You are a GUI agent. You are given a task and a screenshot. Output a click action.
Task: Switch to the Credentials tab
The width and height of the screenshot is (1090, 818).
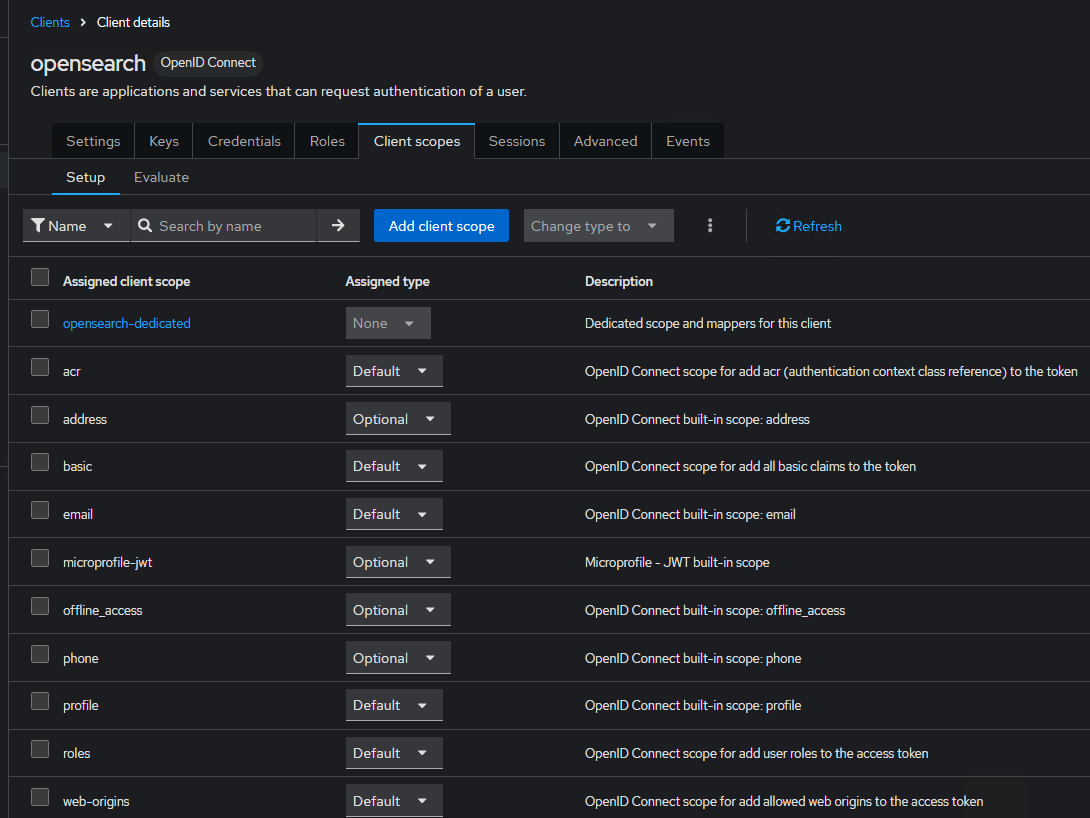point(244,141)
